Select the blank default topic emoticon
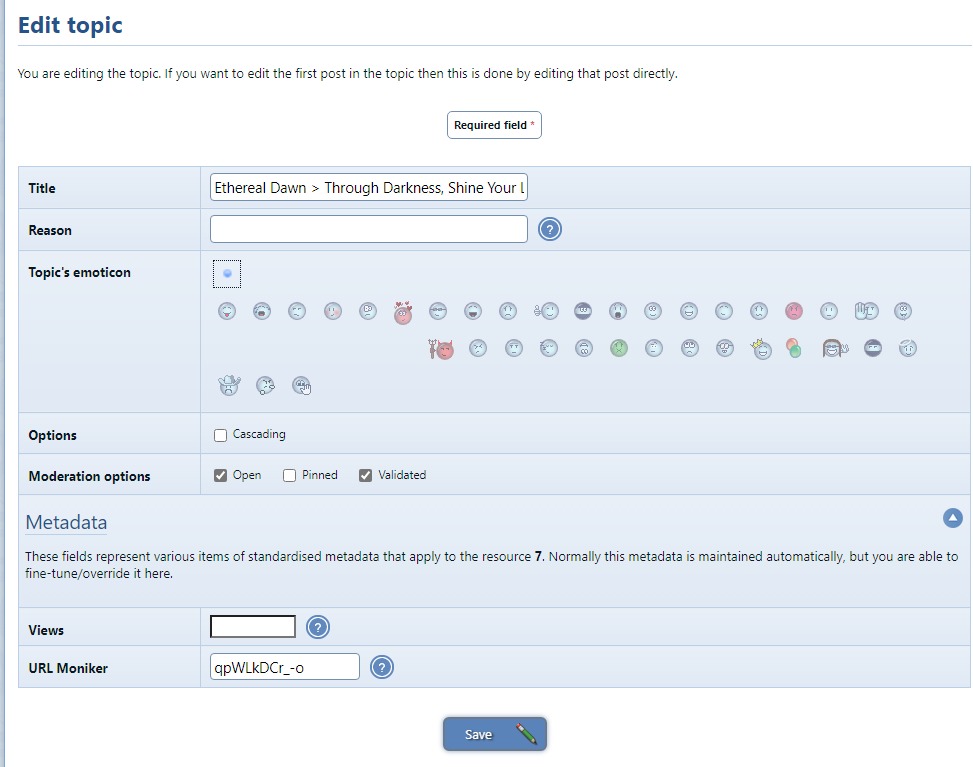This screenshot has width=973, height=767. (x=227, y=273)
